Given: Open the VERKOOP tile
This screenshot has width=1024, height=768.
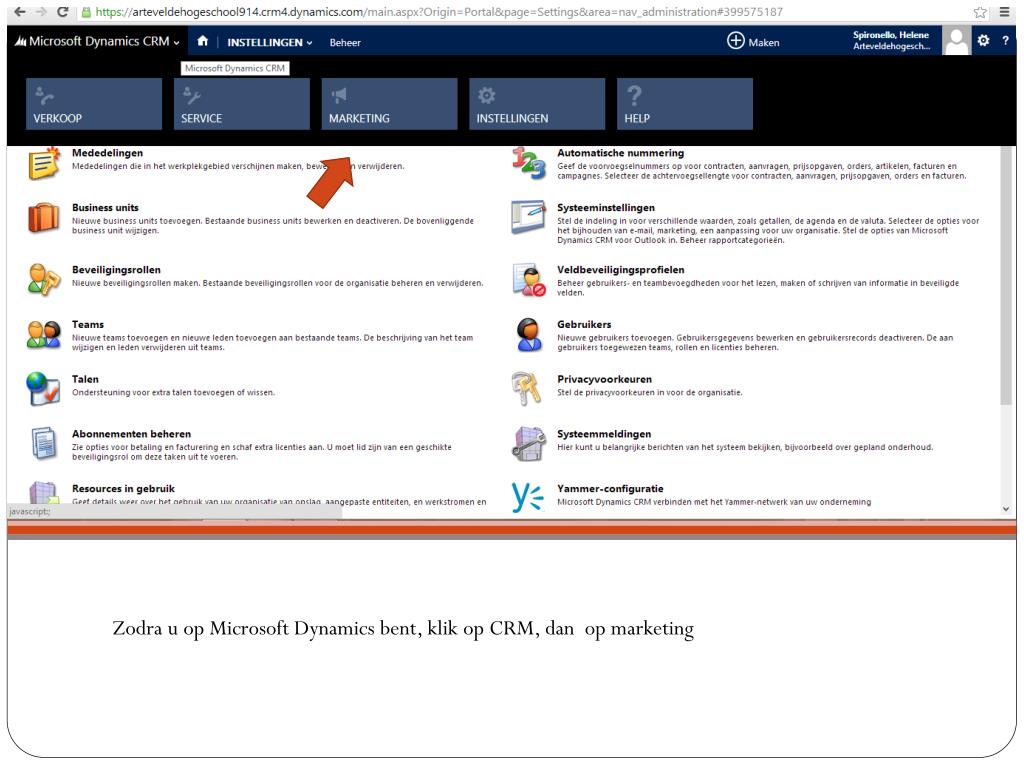Looking at the screenshot, I should [94, 104].
